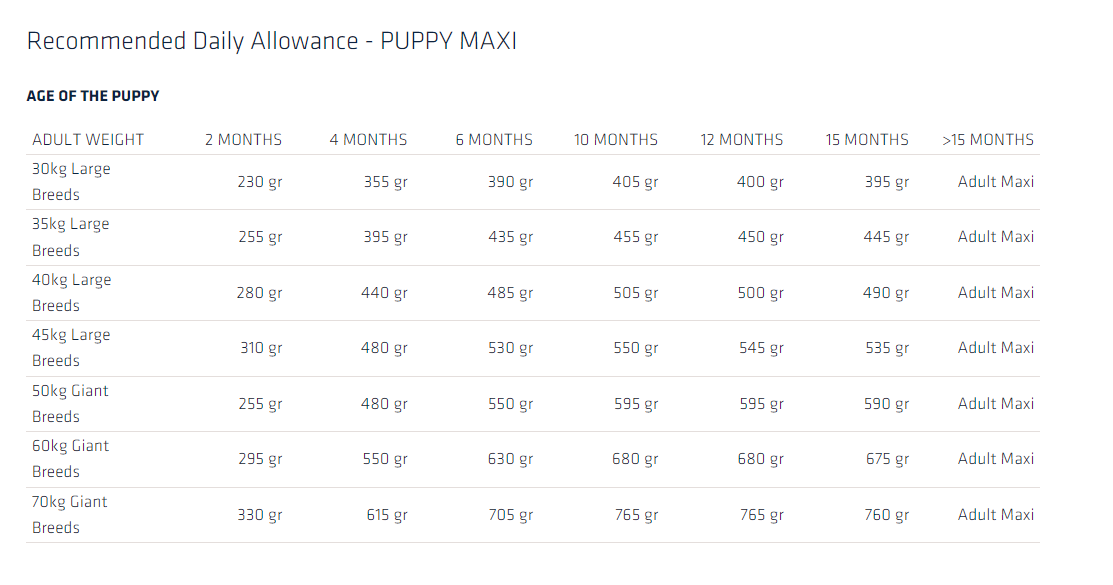Select the '45kg Large Breeds' row label
The height and width of the screenshot is (585, 1113).
(71, 348)
